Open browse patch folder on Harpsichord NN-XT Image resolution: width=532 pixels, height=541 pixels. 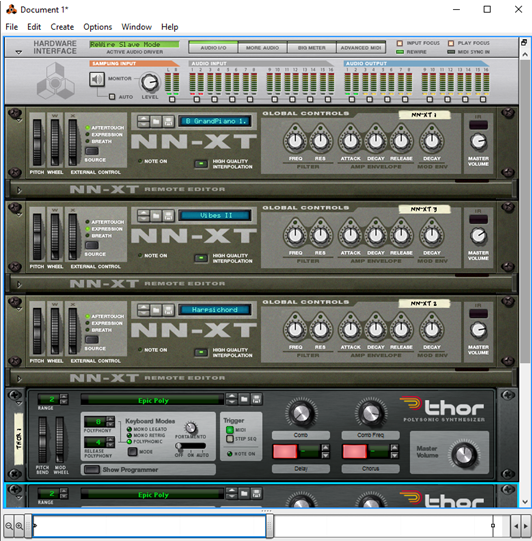(x=156, y=310)
